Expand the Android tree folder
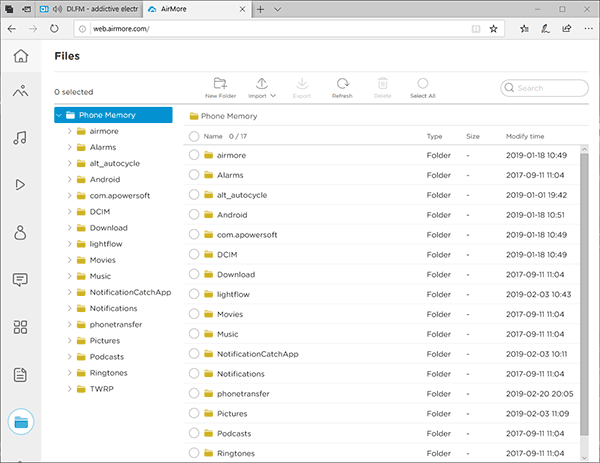Screen dimensions: 600x463 pyautogui.click(x=69, y=179)
